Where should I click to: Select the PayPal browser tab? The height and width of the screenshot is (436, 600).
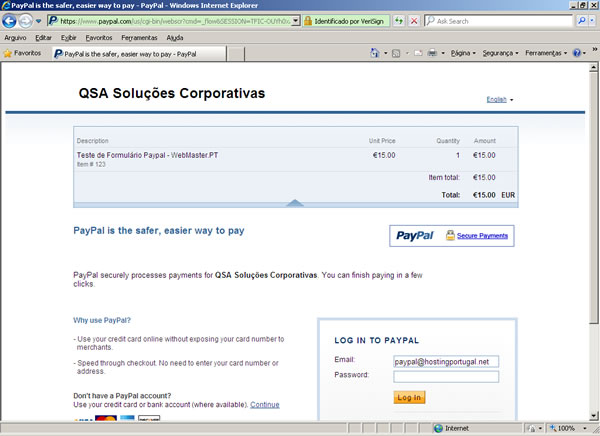pyautogui.click(x=139, y=54)
